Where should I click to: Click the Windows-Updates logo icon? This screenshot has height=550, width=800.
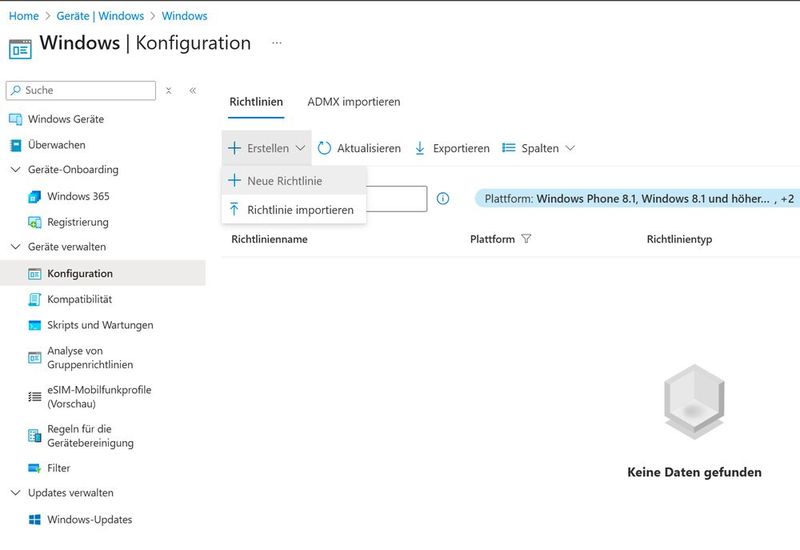click(34, 519)
